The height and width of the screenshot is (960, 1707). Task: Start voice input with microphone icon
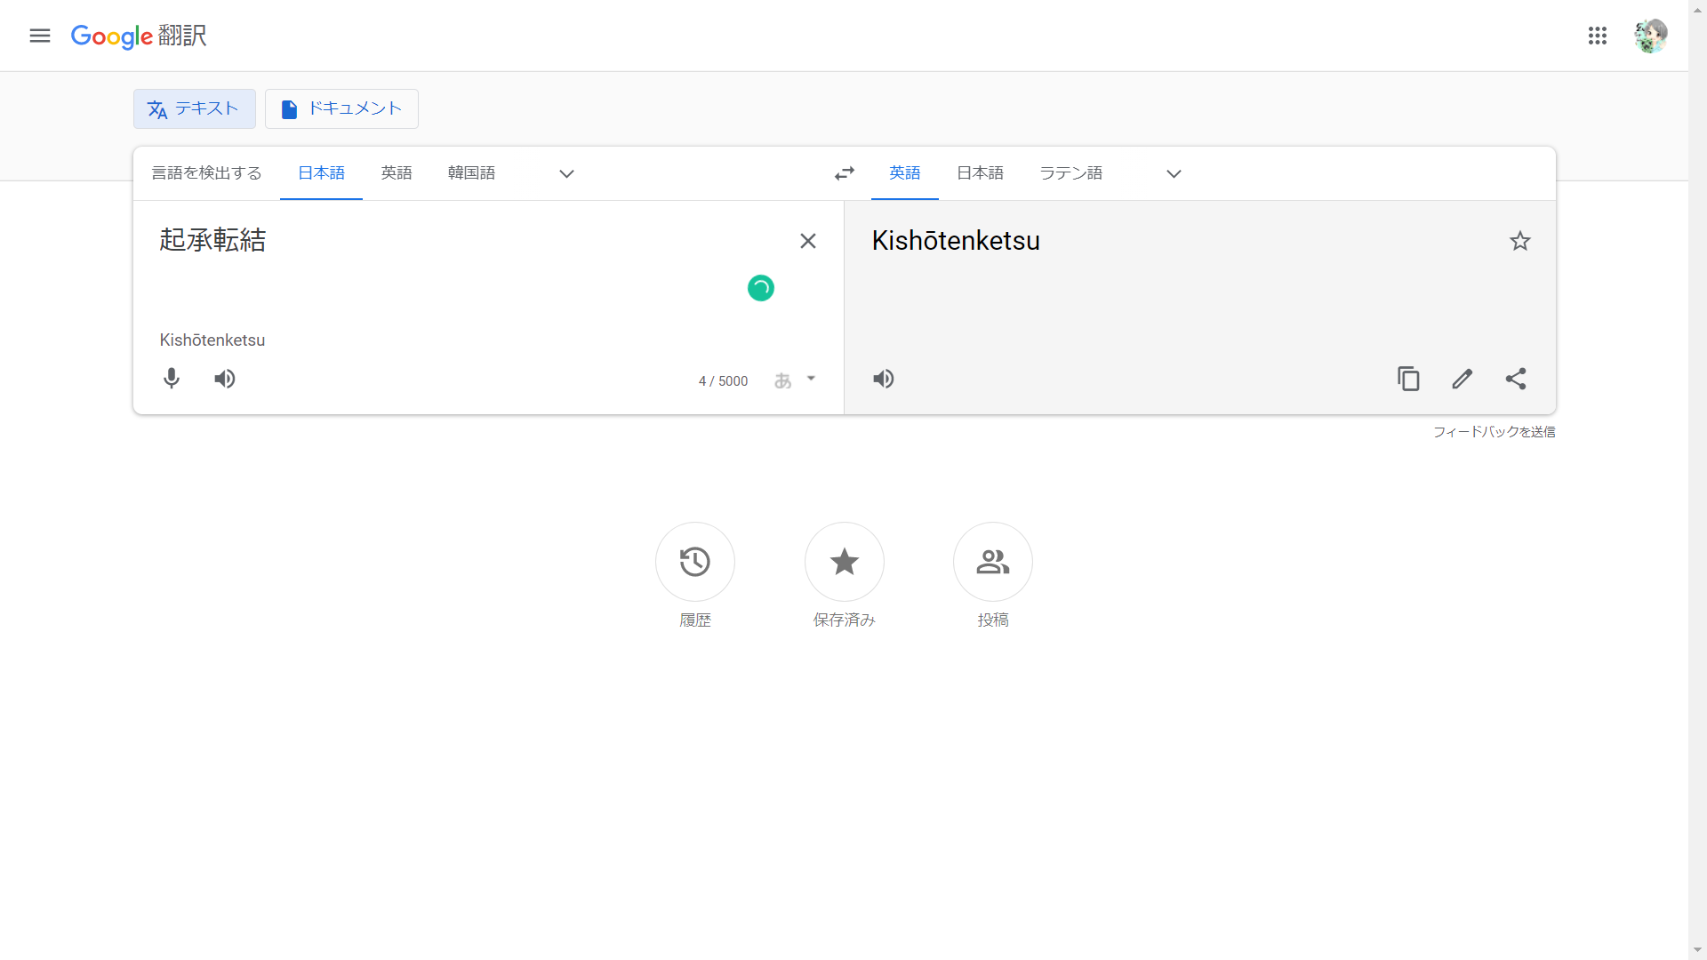(172, 379)
